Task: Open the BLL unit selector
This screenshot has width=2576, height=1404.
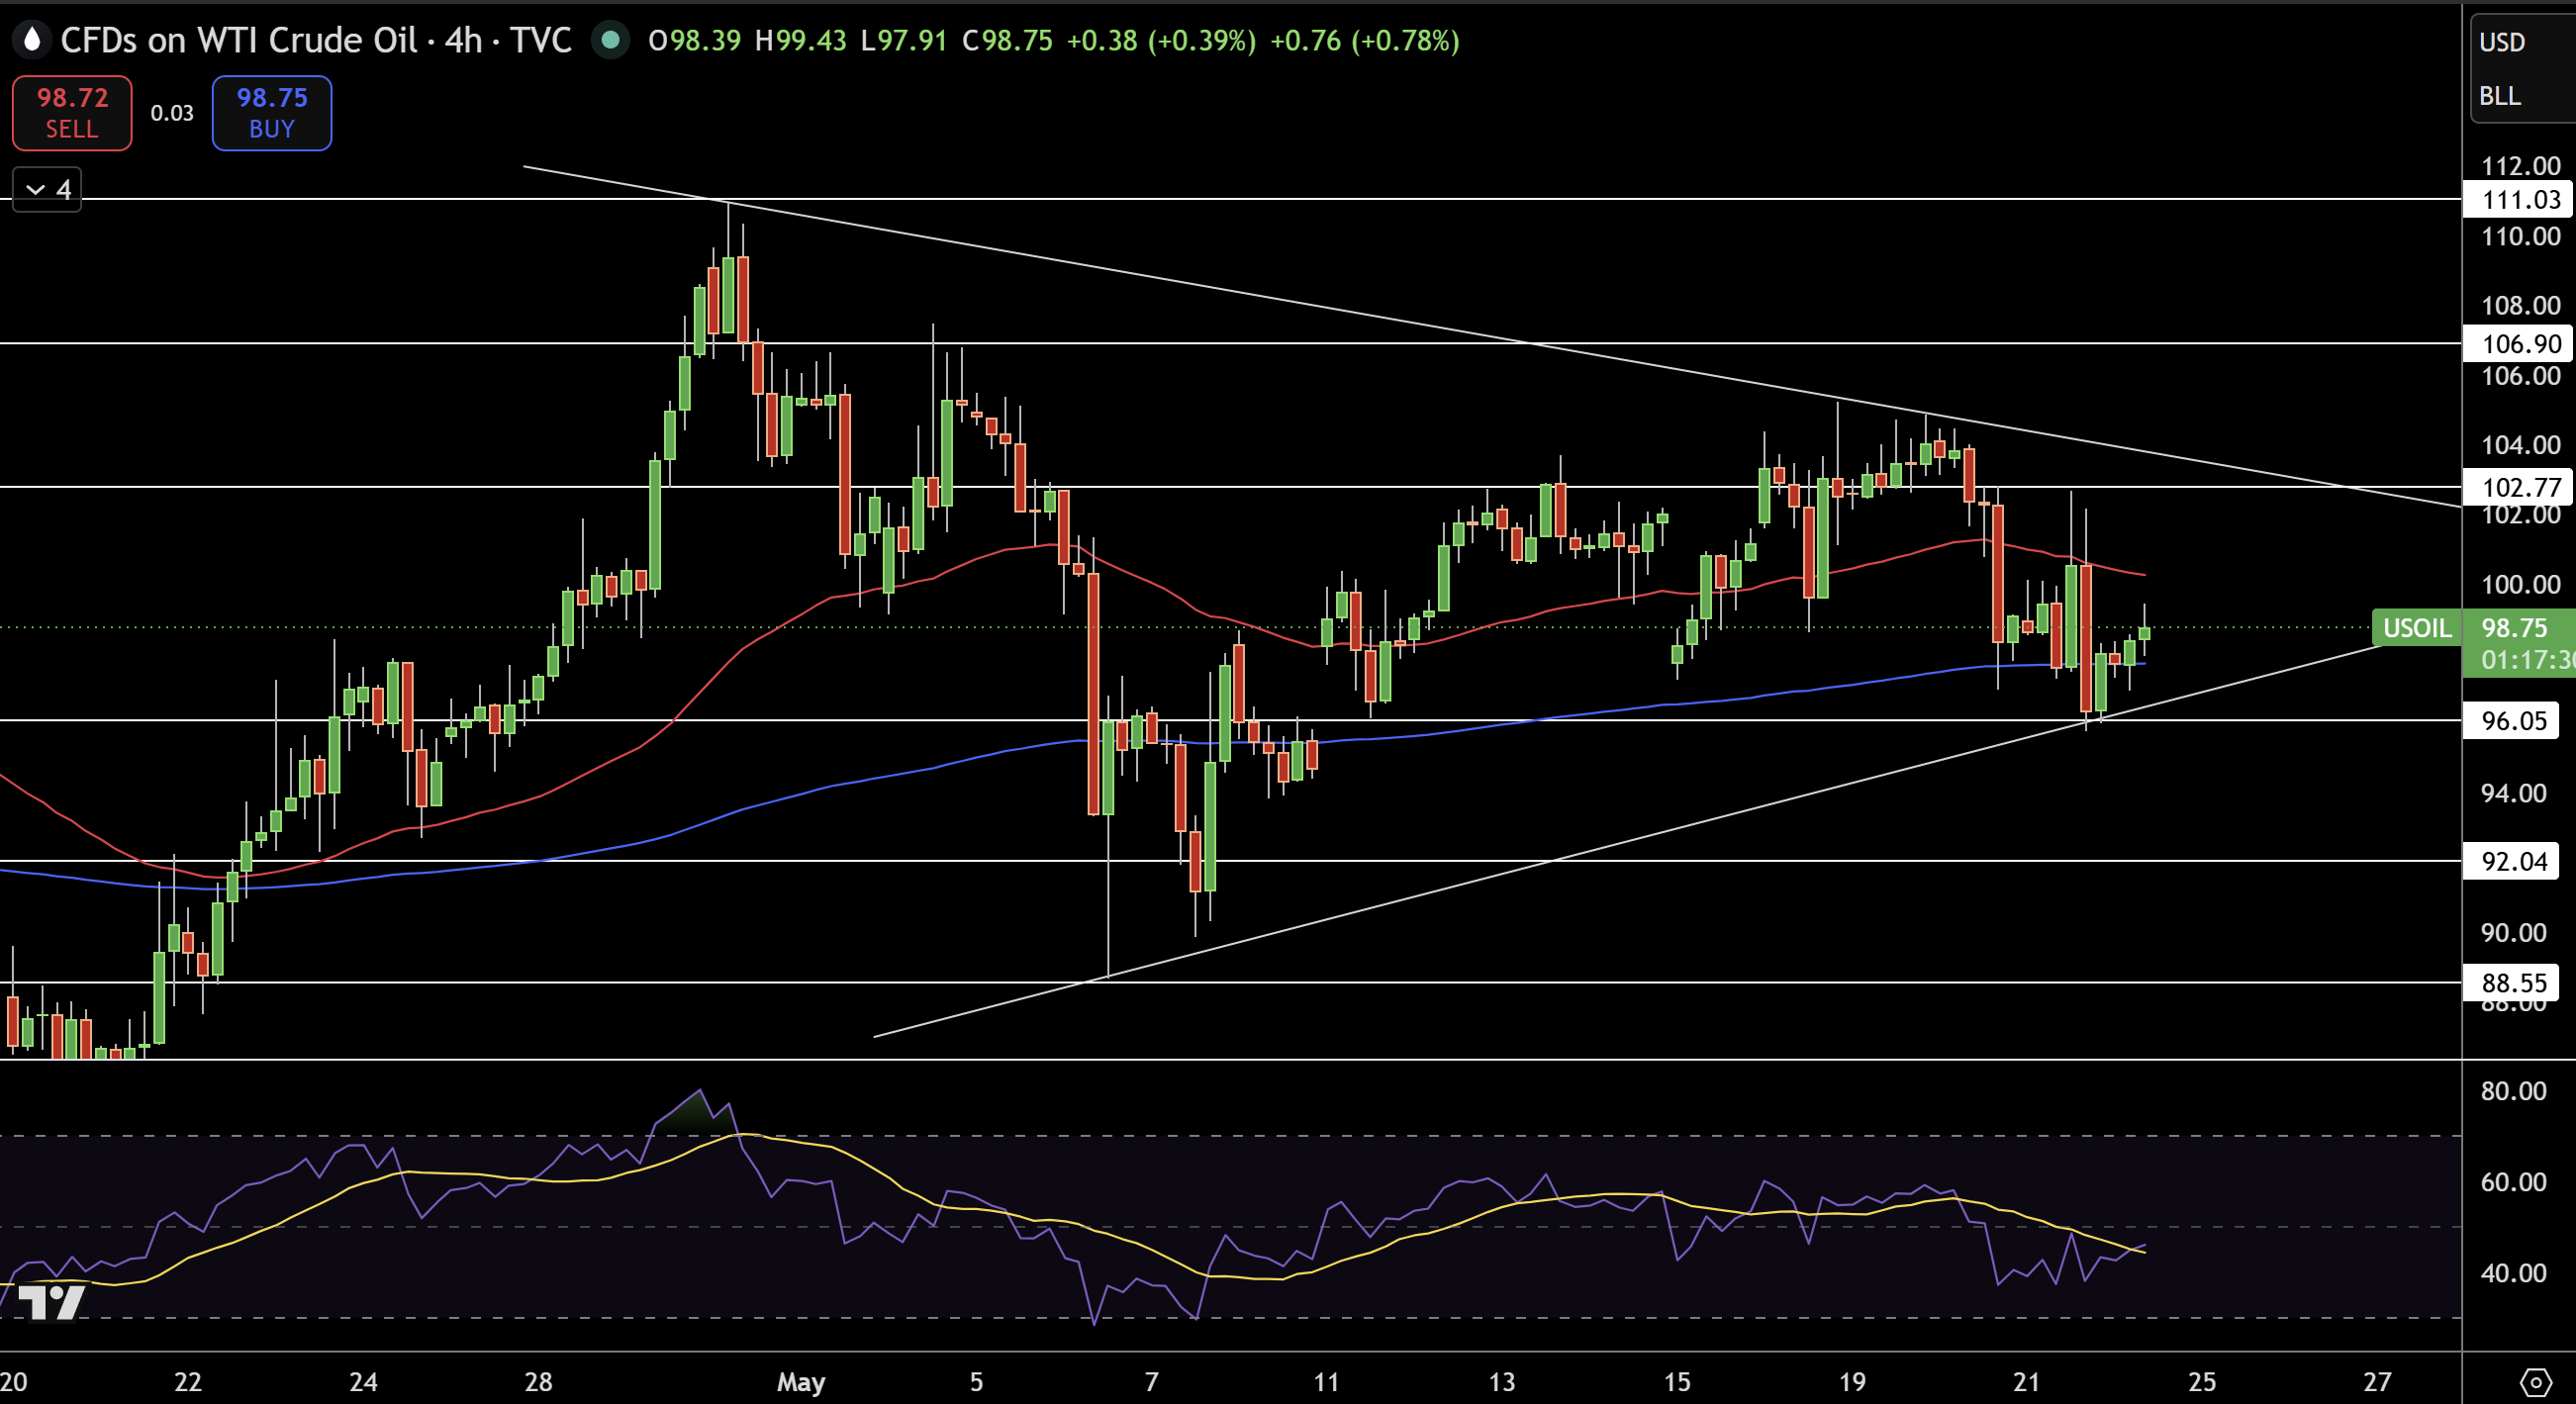Action: 2500,96
